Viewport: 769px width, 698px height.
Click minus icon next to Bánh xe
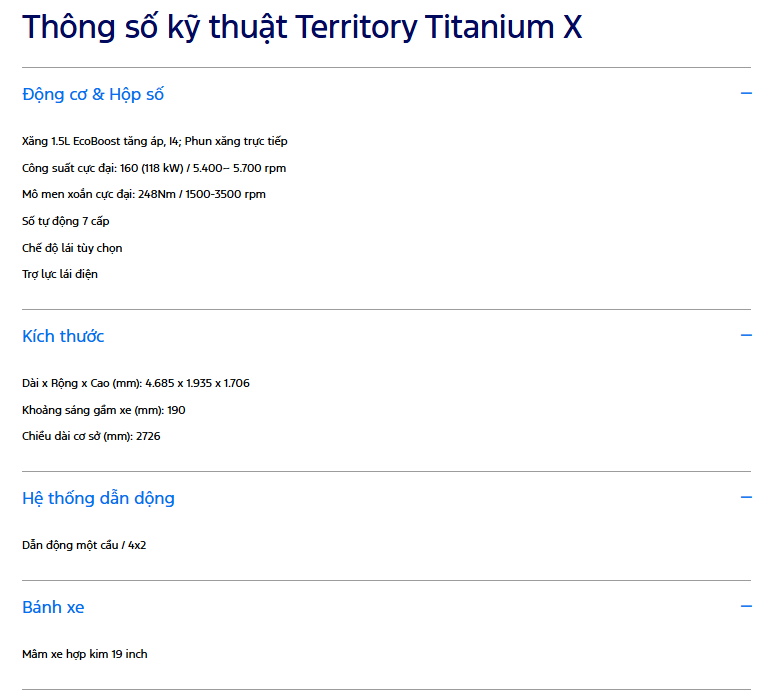click(745, 606)
